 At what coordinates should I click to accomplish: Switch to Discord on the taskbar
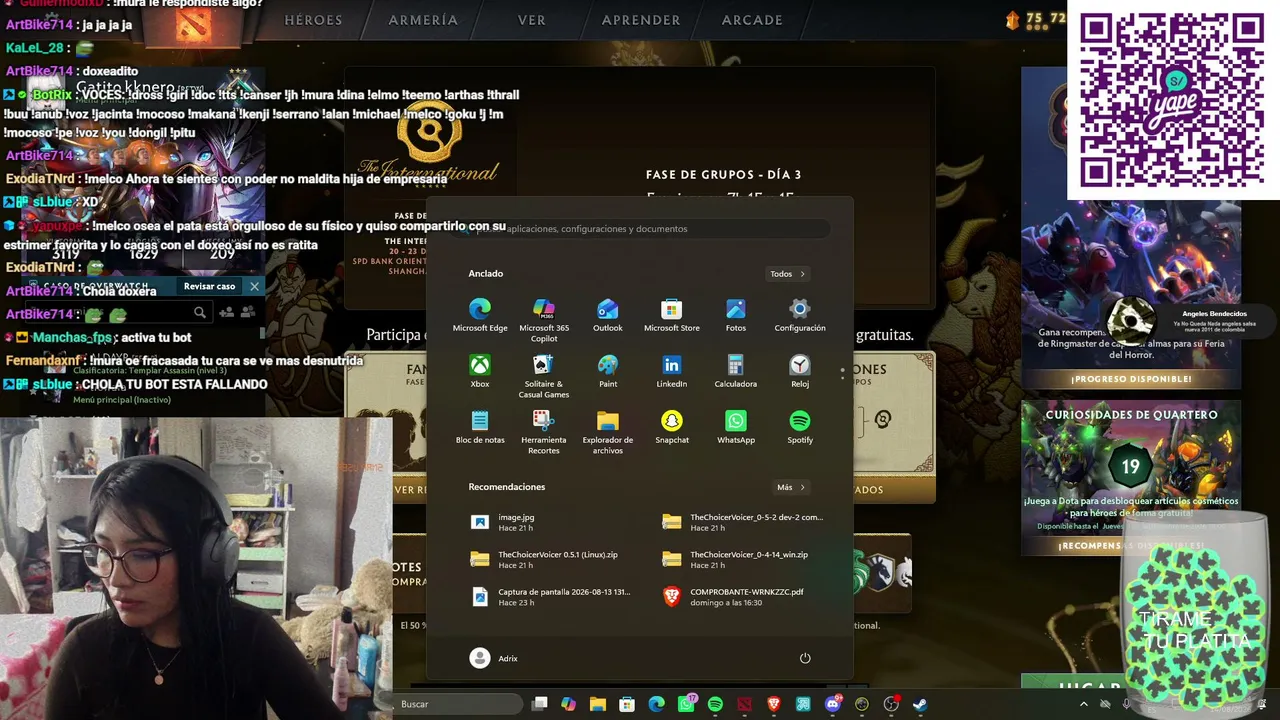[833, 704]
